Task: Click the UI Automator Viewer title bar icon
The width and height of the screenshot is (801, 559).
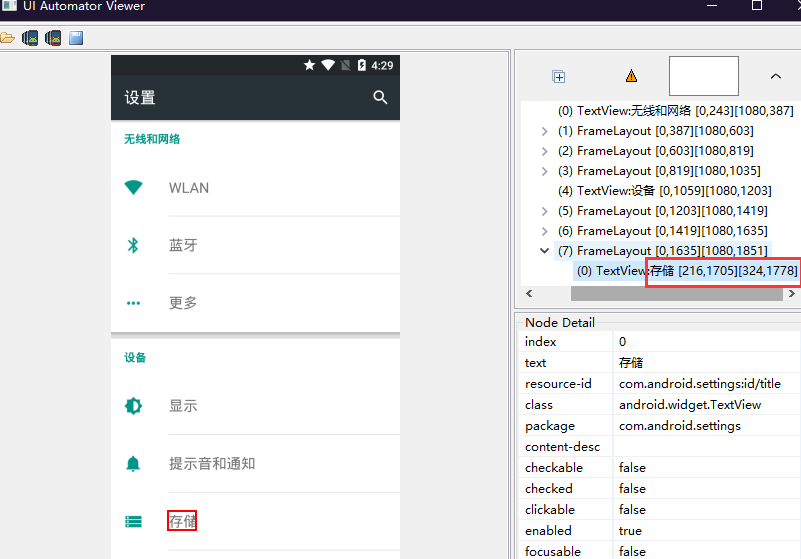Action: [x=9, y=6]
